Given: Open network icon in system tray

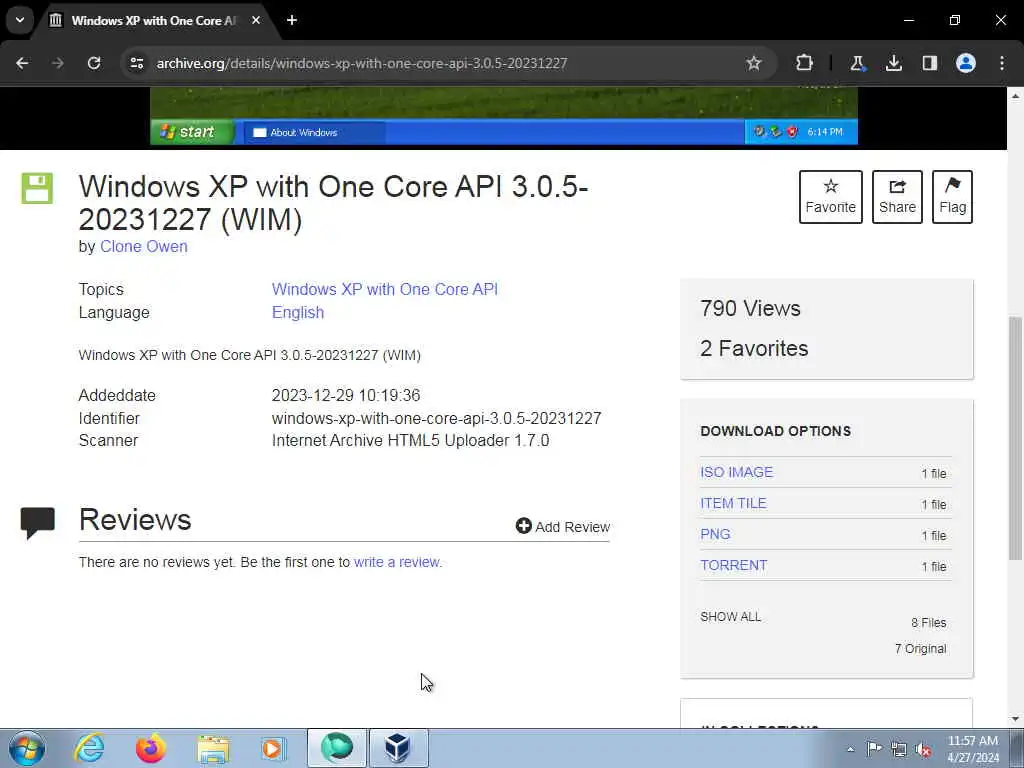Looking at the screenshot, I should tap(899, 749).
